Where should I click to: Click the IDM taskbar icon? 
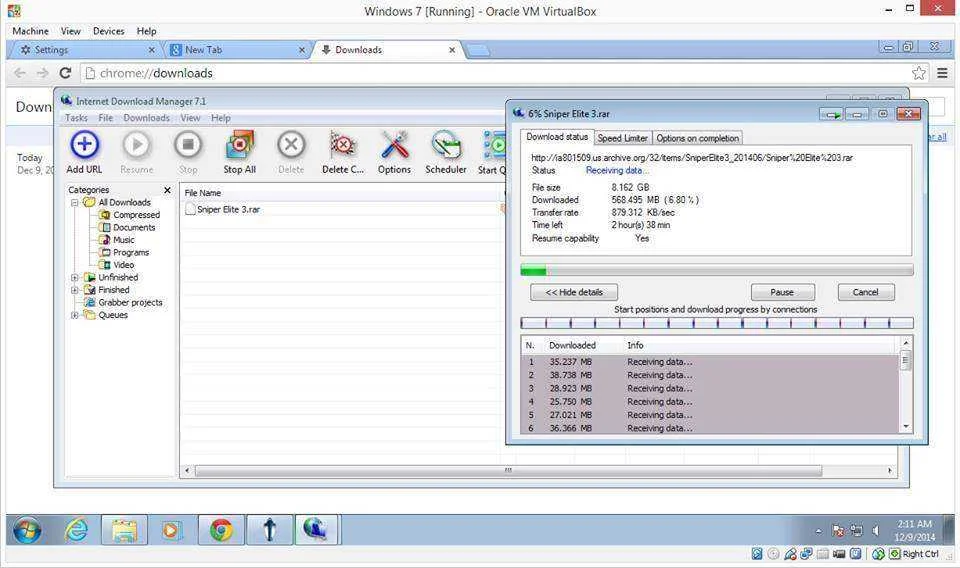317,530
